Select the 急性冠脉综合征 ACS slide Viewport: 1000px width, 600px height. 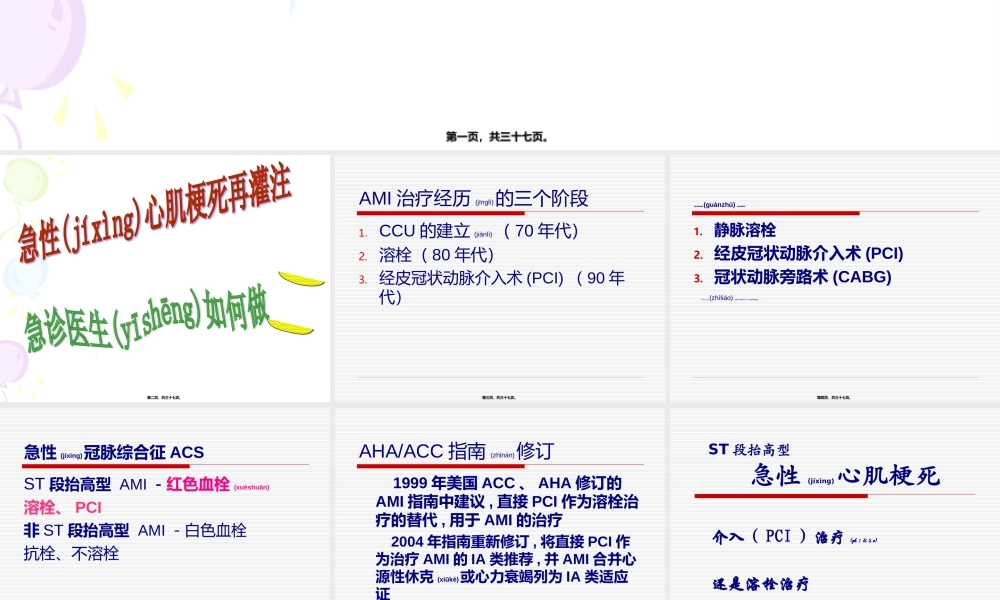165,500
